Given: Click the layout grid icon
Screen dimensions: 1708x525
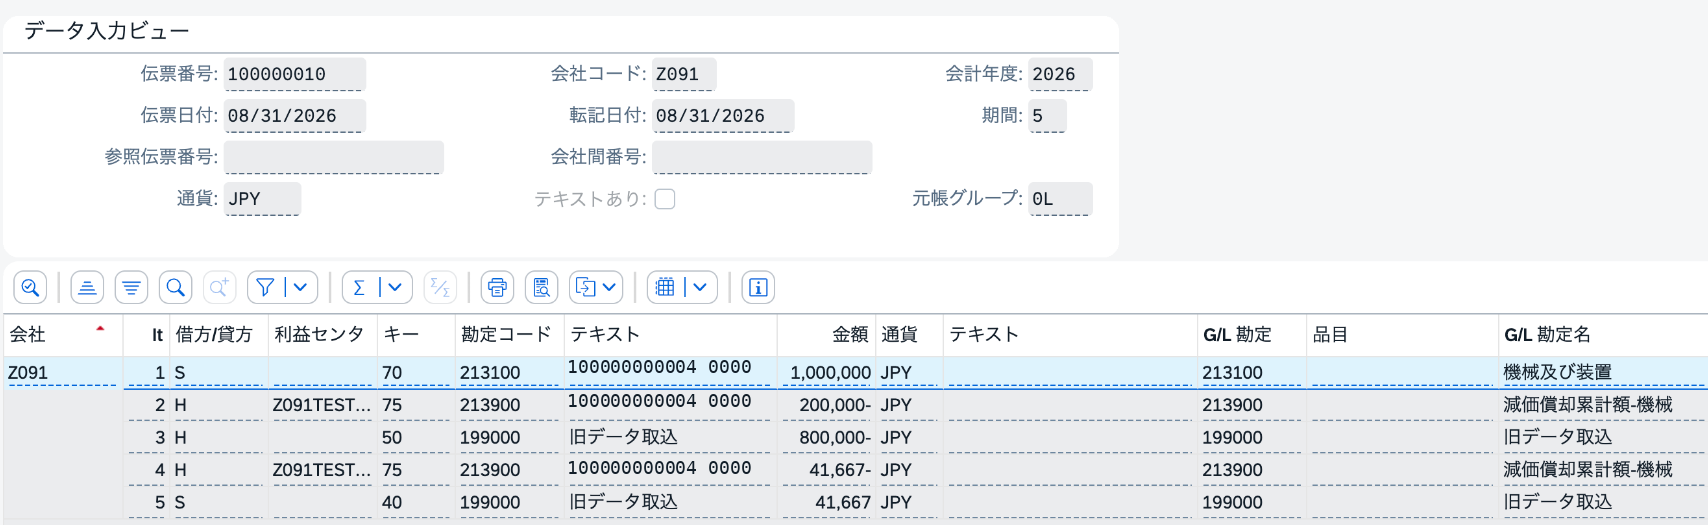Looking at the screenshot, I should (665, 288).
